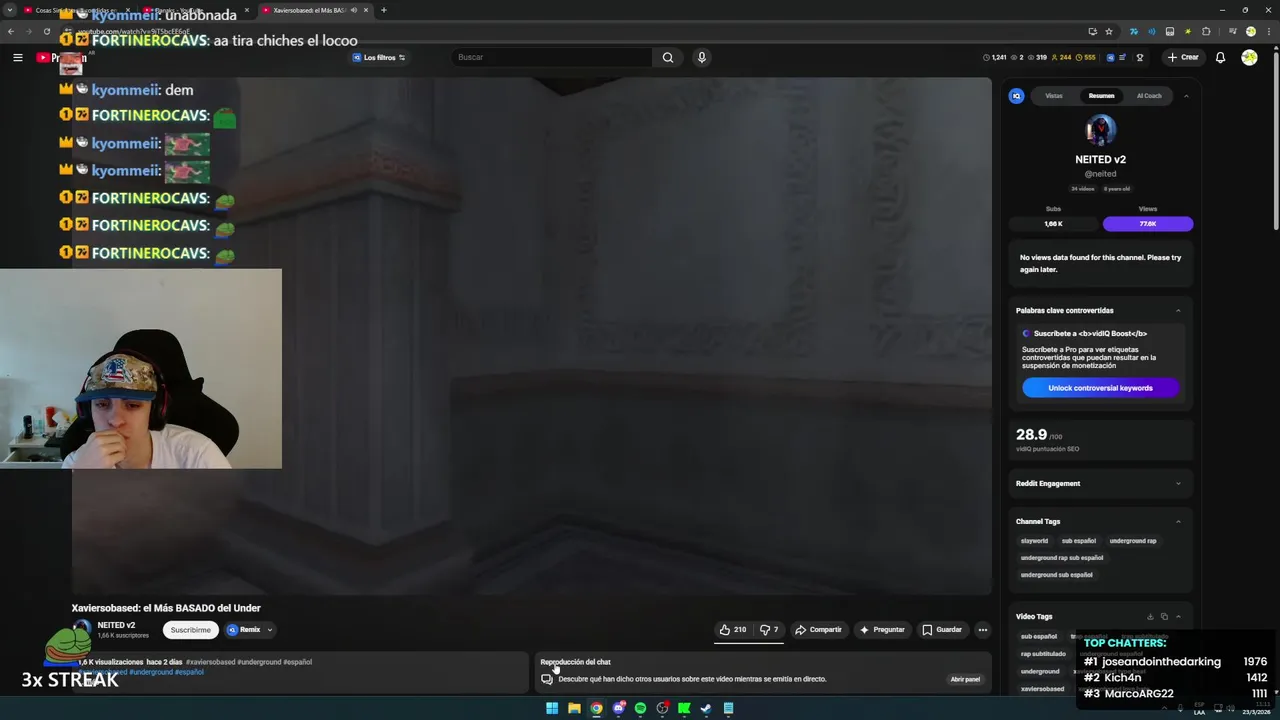Like the video with thumbs up
Image resolution: width=1280 pixels, height=720 pixels.
point(732,630)
